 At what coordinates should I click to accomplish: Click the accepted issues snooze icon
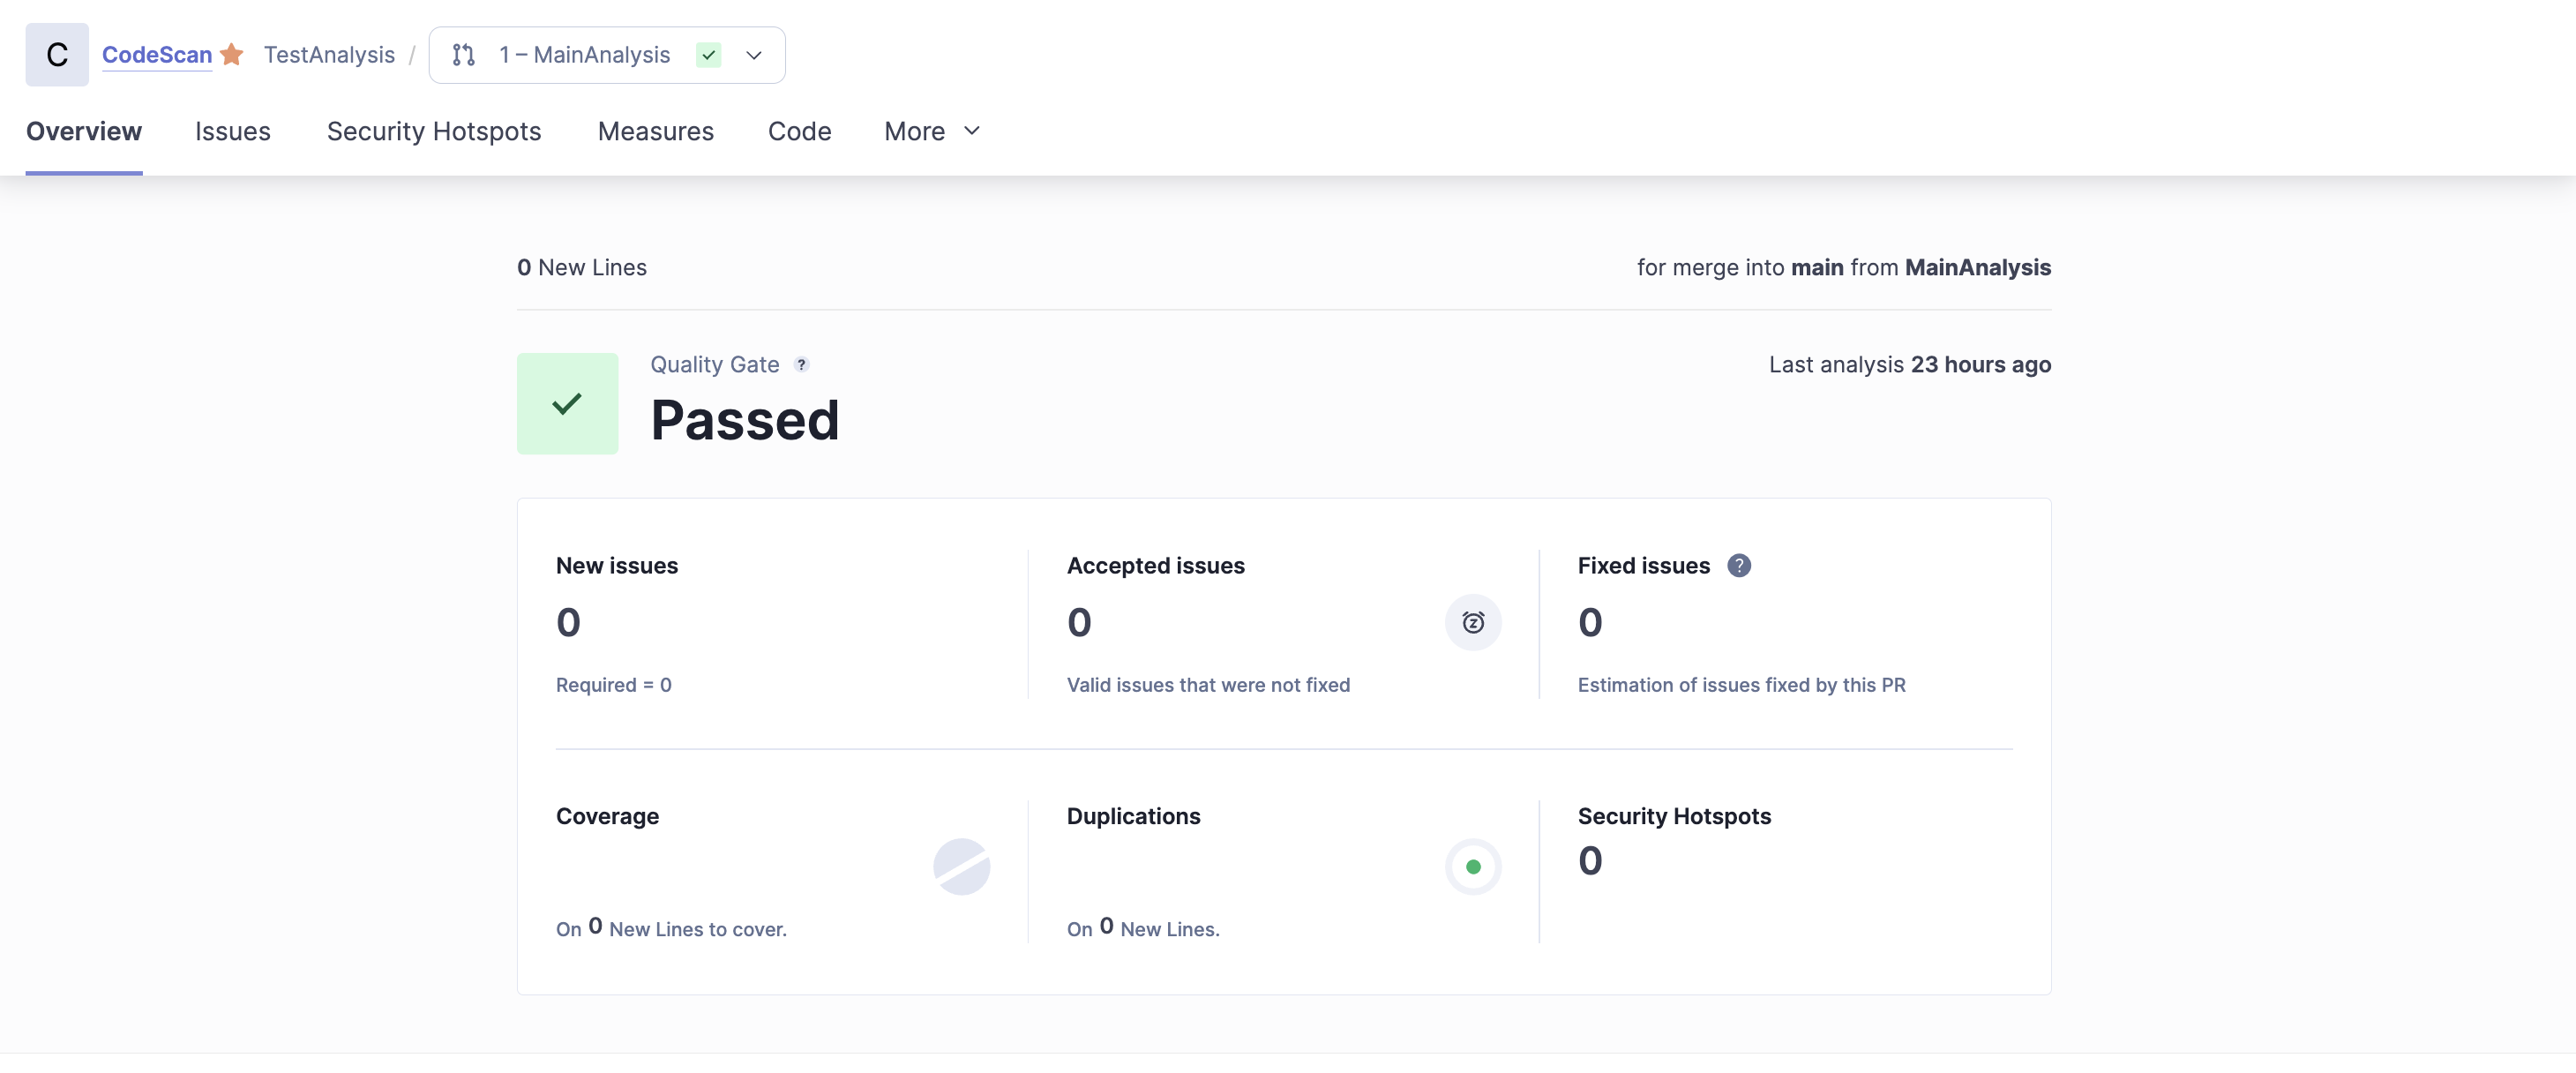tap(1472, 623)
